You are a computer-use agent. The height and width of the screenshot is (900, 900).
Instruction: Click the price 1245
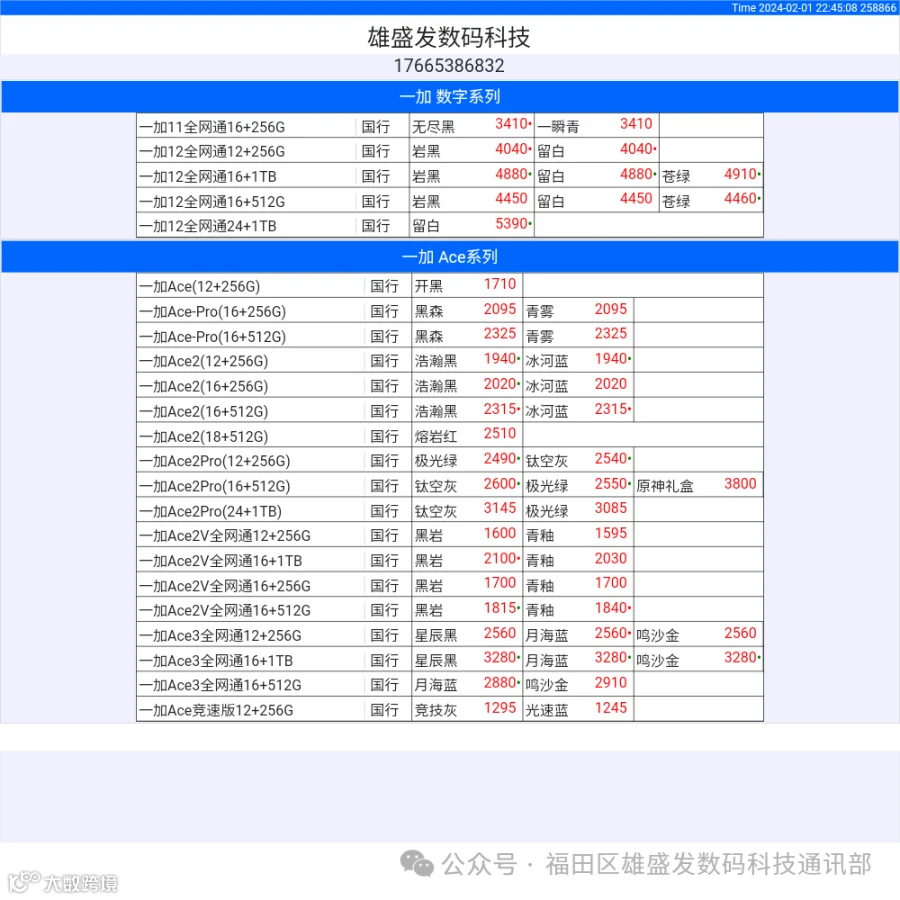click(x=611, y=708)
